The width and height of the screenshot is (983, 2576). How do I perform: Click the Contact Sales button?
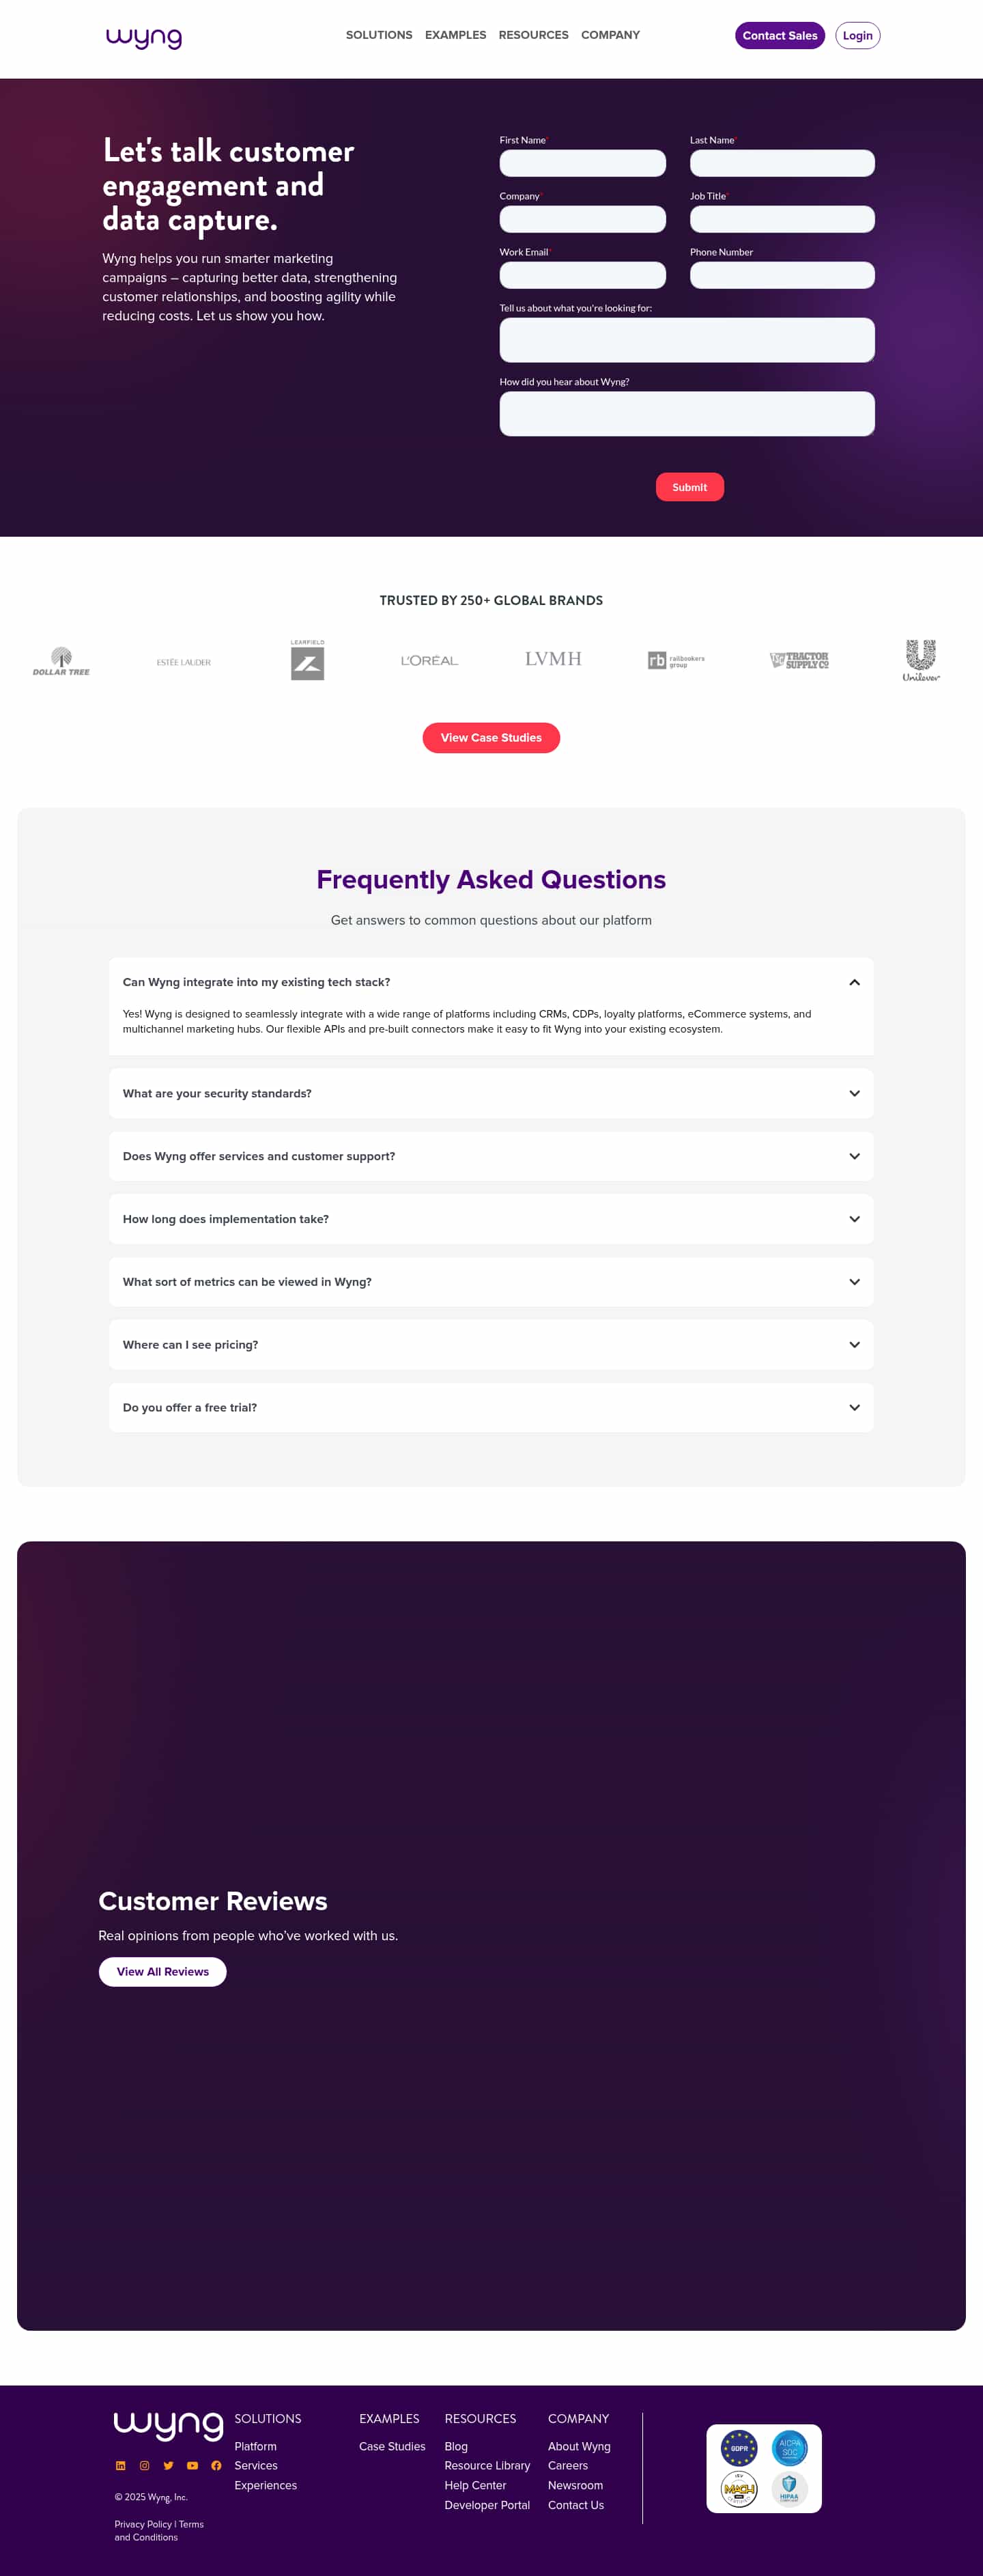coord(780,35)
